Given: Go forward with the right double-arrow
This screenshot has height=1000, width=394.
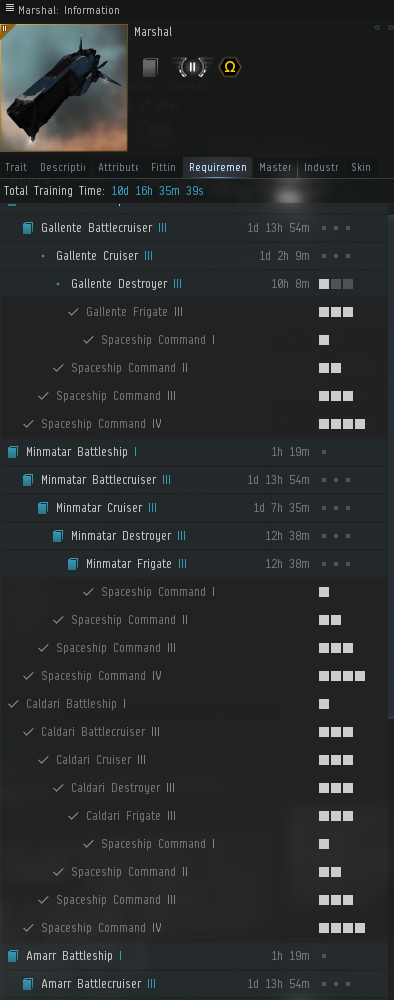Looking at the screenshot, I should pyautogui.click(x=390, y=27).
